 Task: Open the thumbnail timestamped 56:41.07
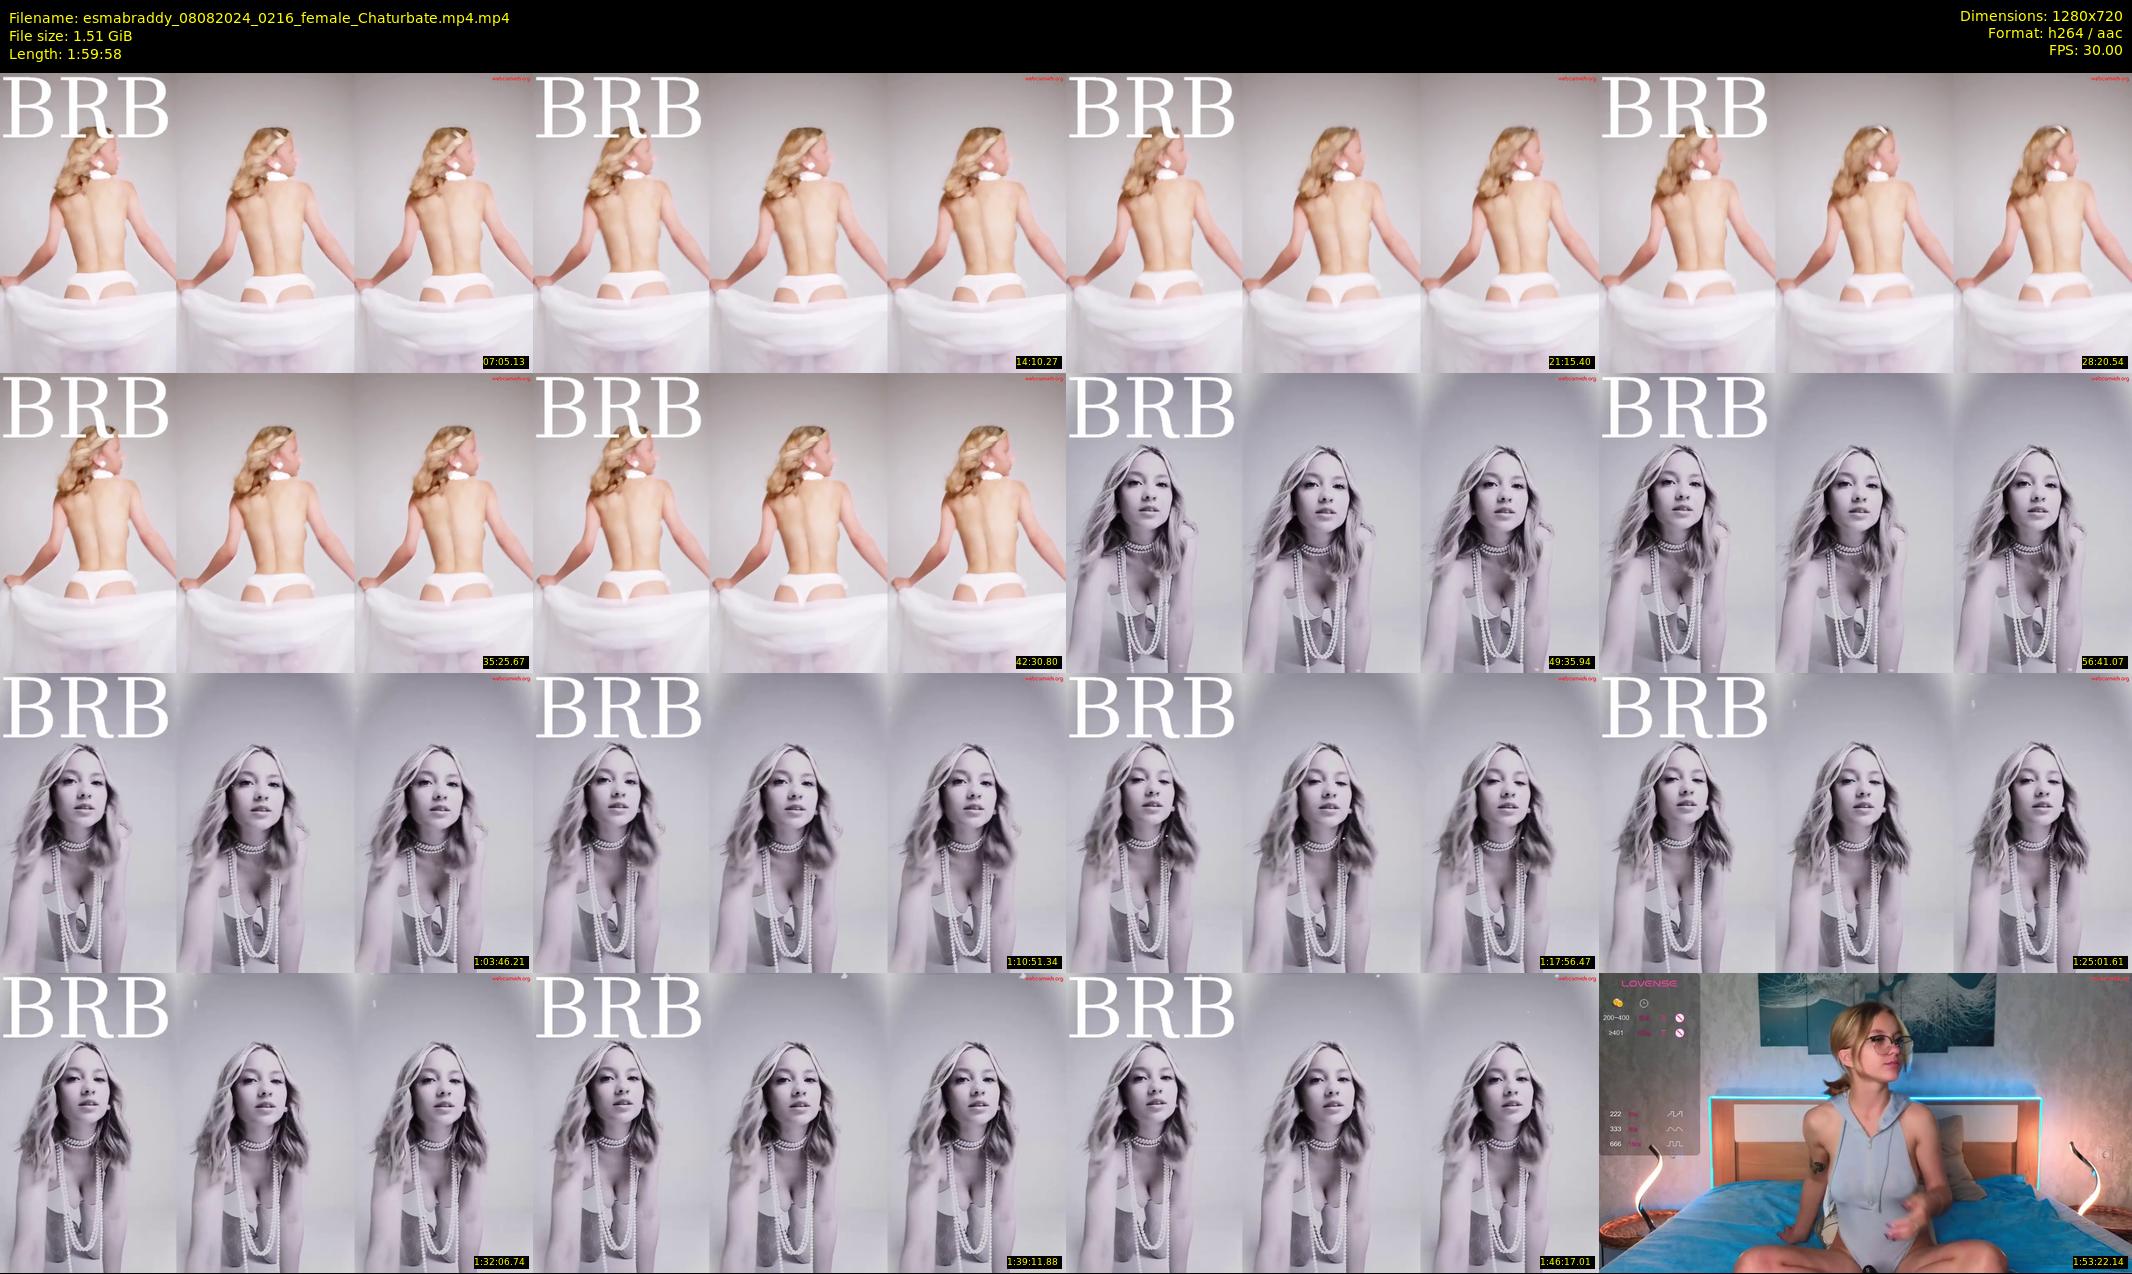[1865, 522]
